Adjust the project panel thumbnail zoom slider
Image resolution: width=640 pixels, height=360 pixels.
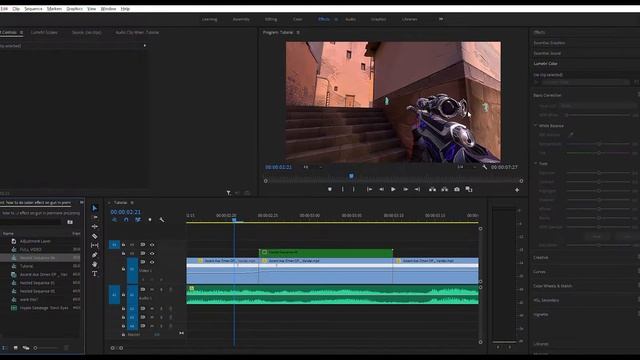point(36,348)
